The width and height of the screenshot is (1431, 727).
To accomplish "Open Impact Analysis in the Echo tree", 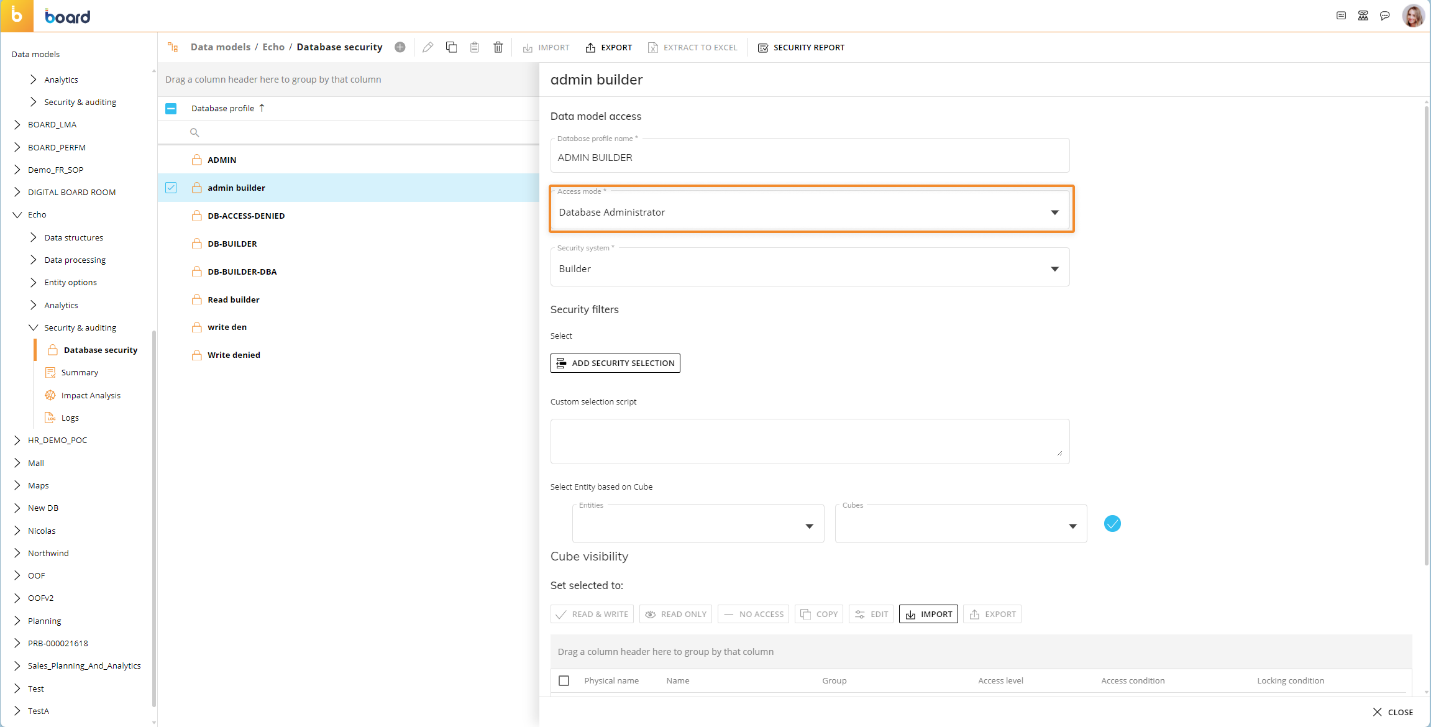I will click(x=91, y=396).
